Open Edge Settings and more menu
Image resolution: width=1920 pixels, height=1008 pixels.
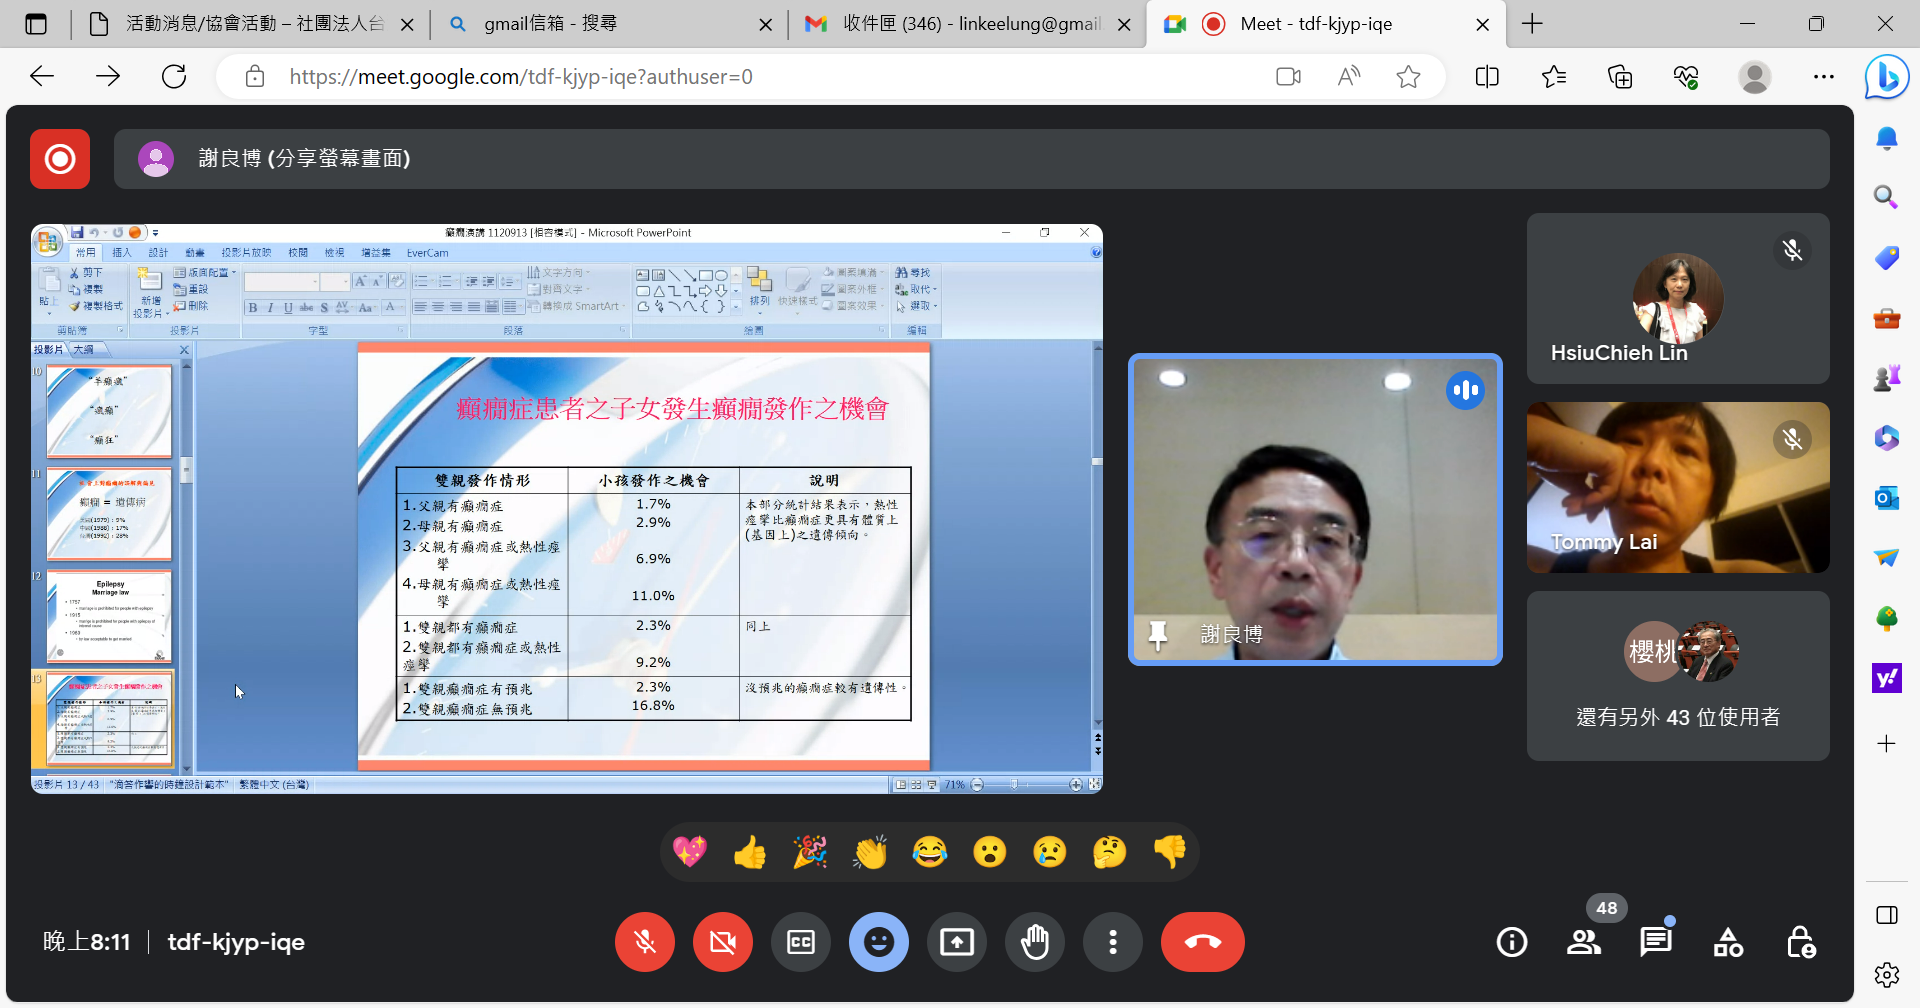[1824, 77]
